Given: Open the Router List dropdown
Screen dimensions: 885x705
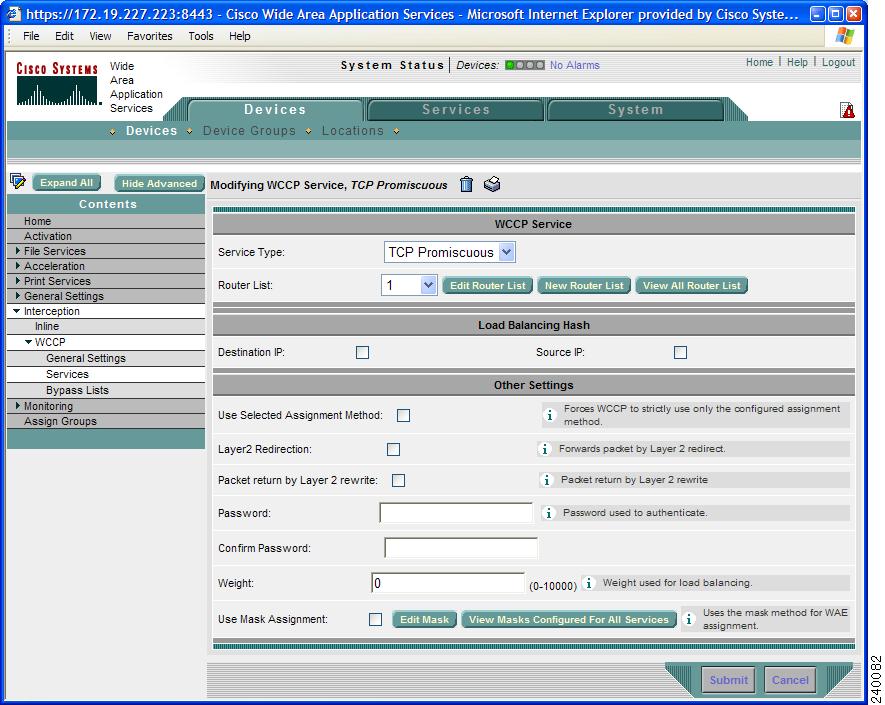Looking at the screenshot, I should (x=409, y=286).
